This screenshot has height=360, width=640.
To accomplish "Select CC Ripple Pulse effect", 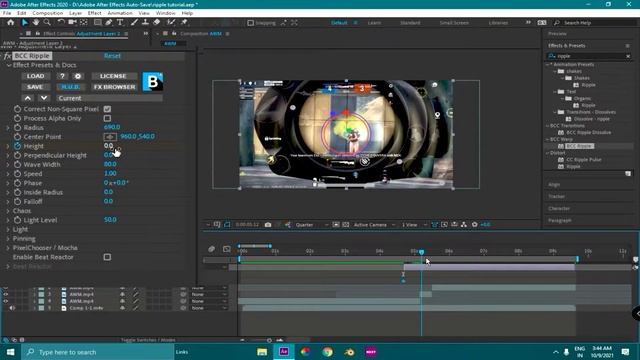I will (584, 160).
